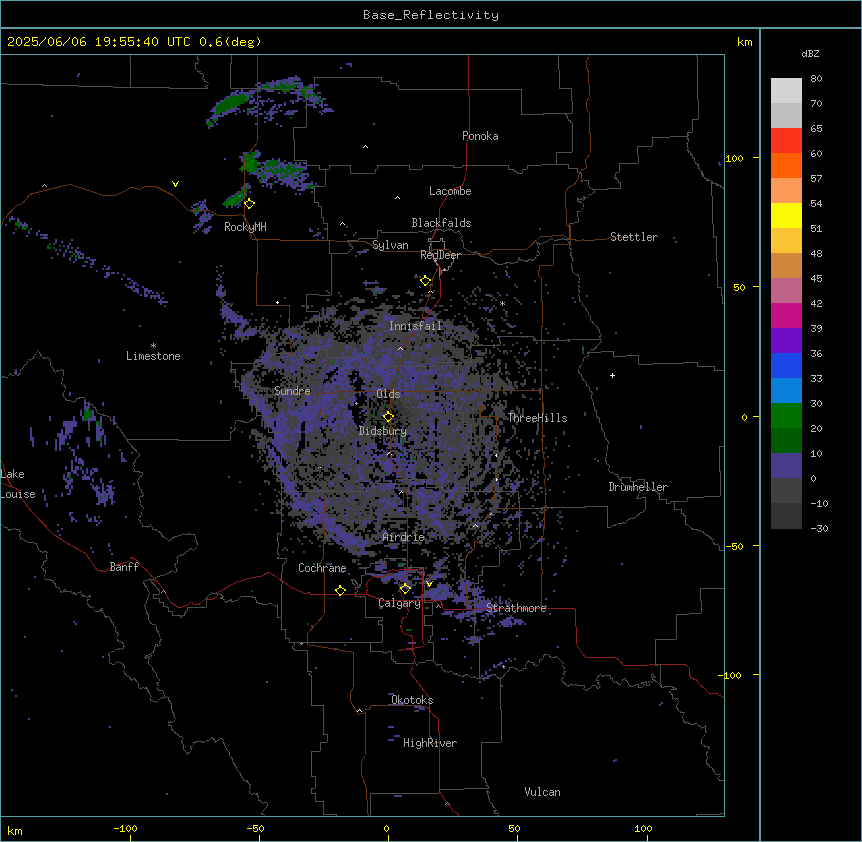Click the Olds label
This screenshot has width=862, height=842.
click(x=388, y=394)
